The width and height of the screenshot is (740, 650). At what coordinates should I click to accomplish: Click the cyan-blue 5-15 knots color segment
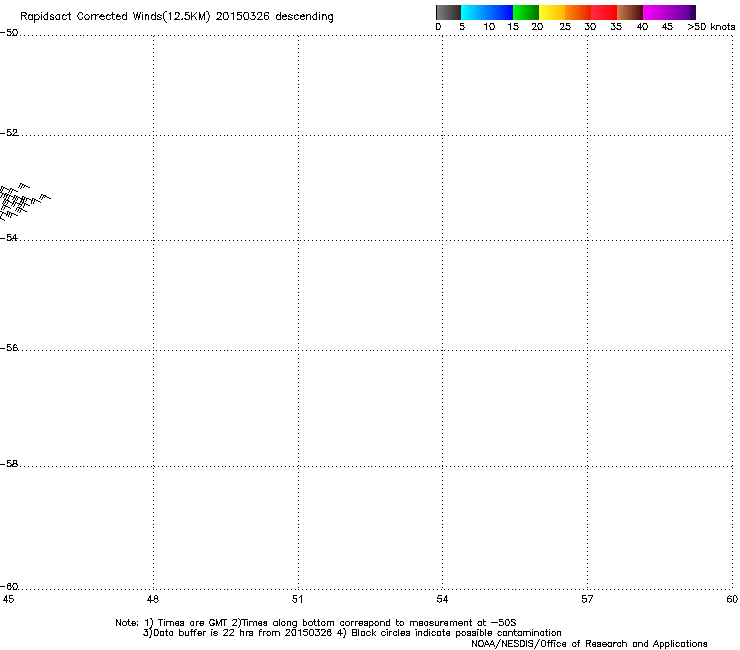pyautogui.click(x=487, y=12)
